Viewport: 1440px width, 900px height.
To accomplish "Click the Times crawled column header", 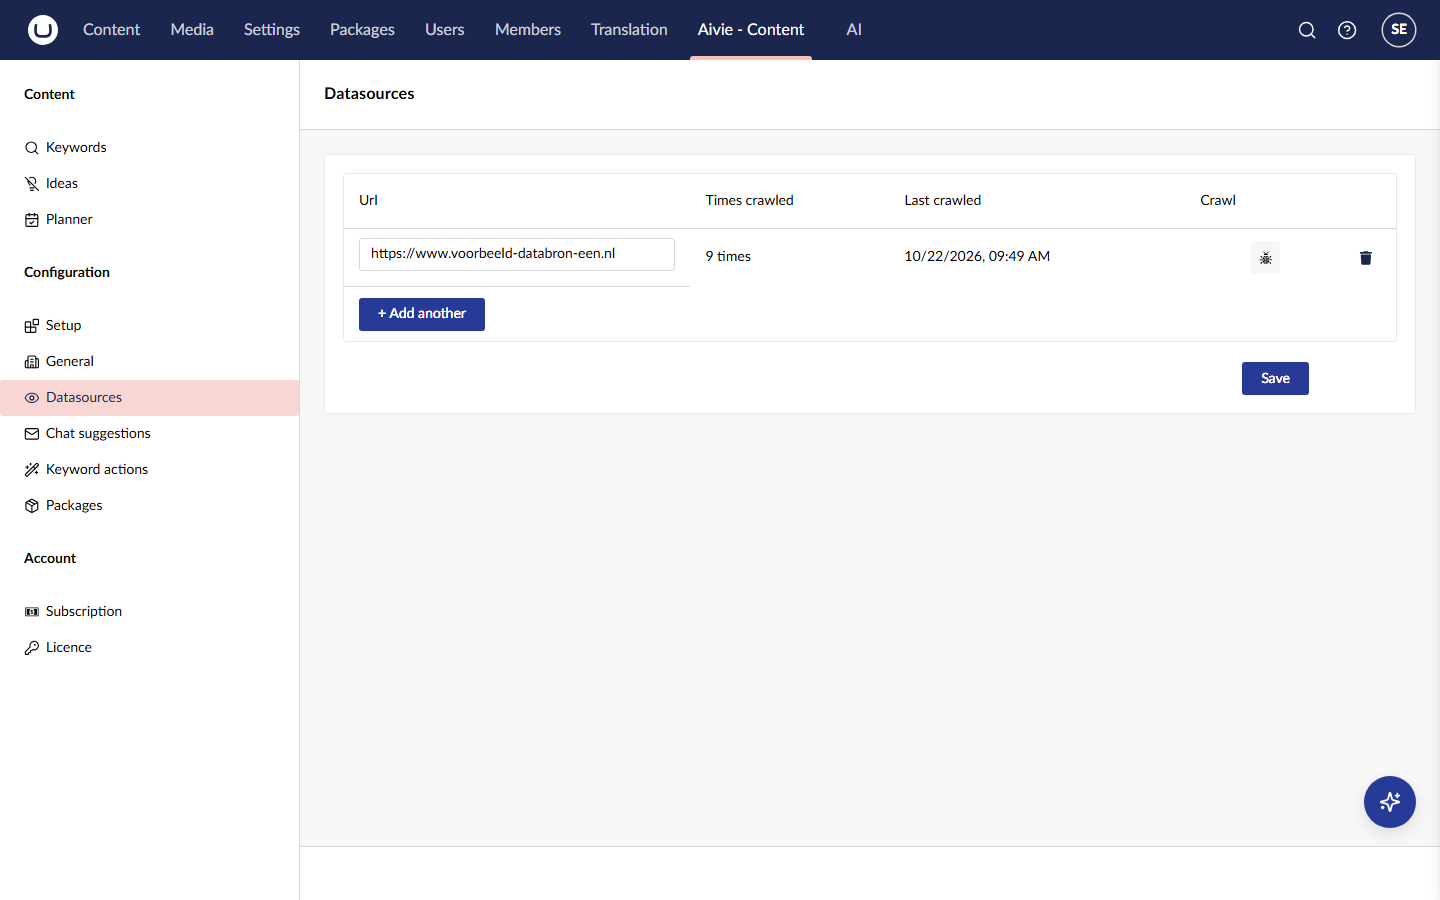I will [x=749, y=200].
